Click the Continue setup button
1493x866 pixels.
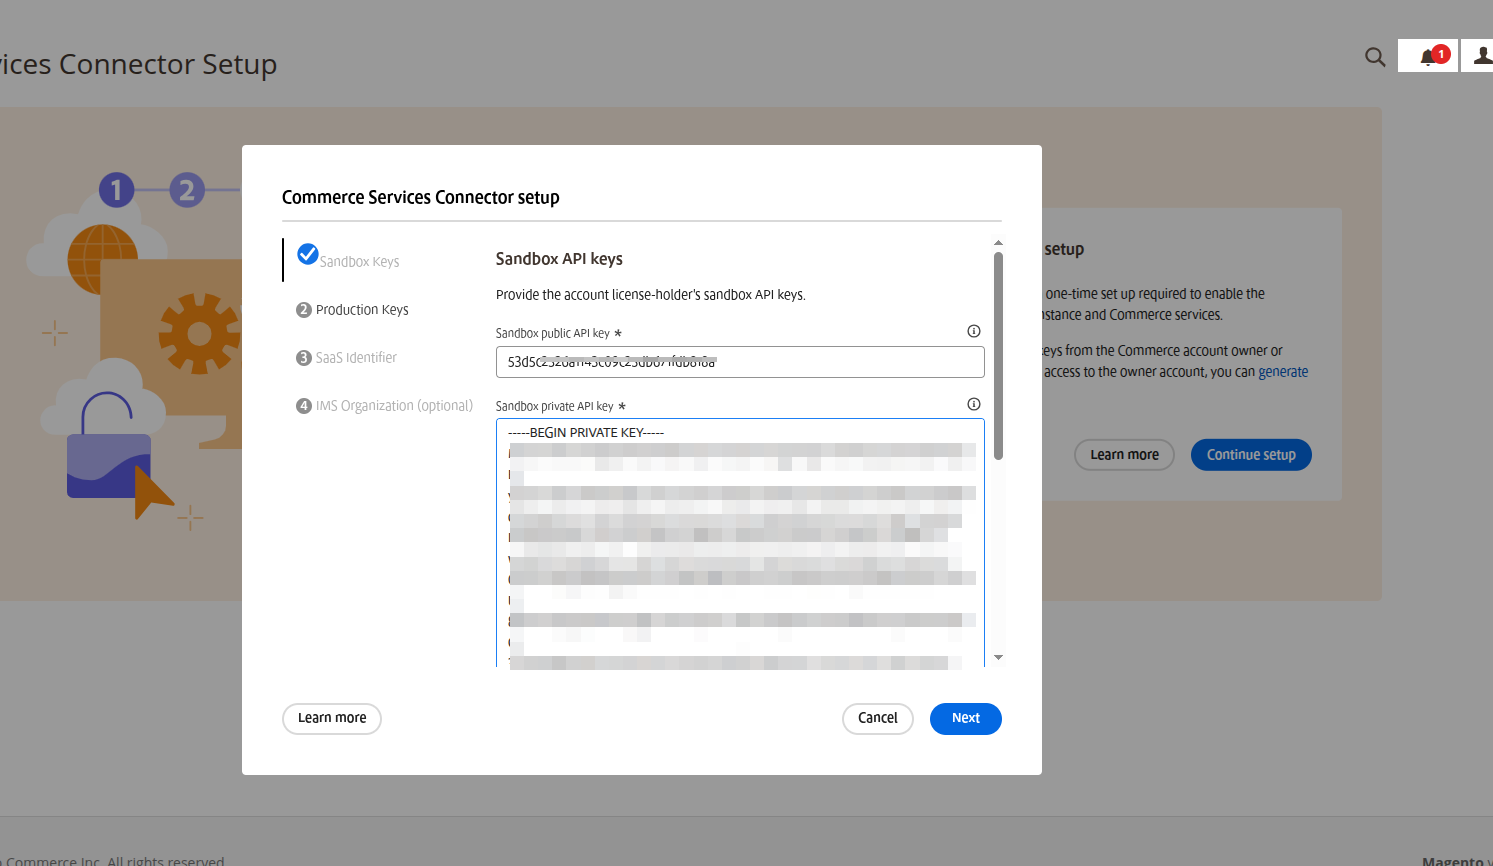pos(1250,455)
